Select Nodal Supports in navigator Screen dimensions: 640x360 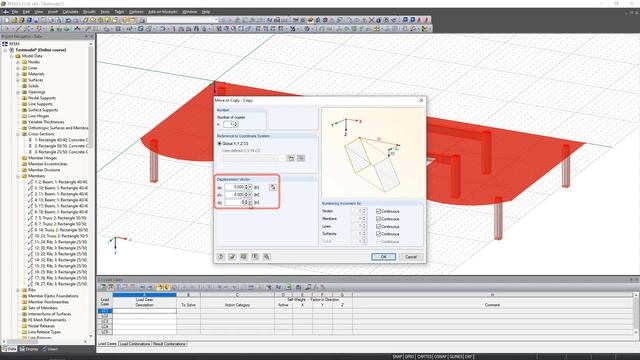click(x=42, y=98)
